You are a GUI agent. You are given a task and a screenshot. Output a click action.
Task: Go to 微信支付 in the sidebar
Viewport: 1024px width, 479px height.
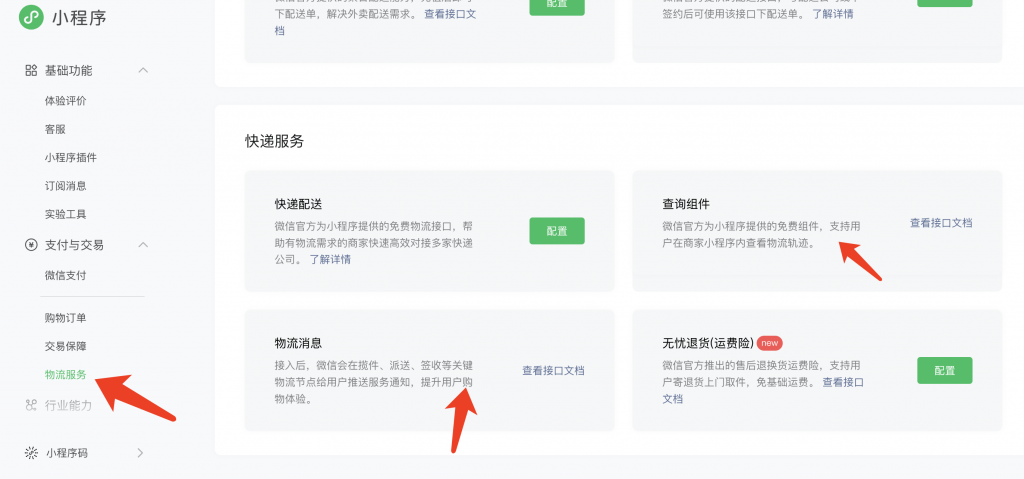tap(66, 275)
